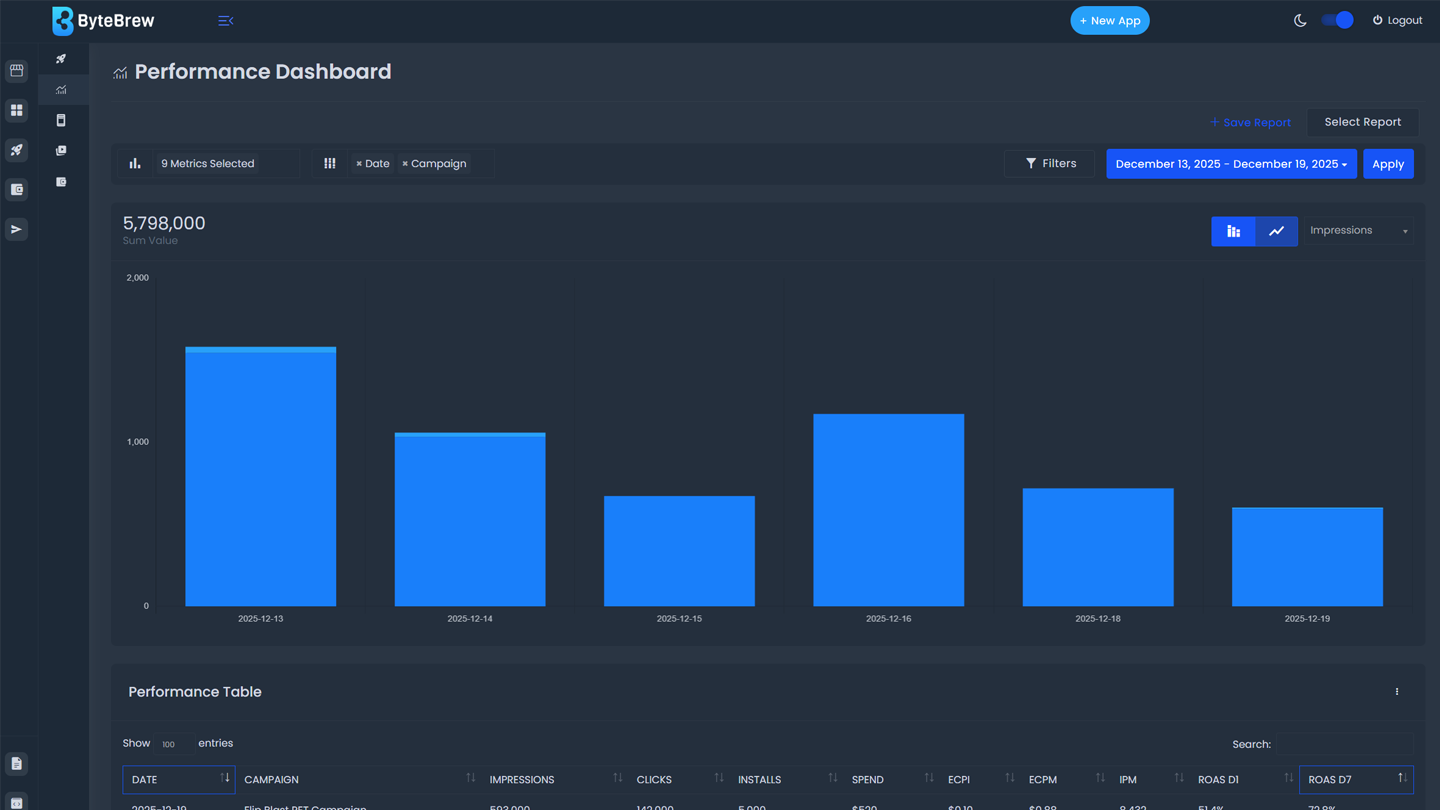Screen dimensions: 1440x810
Task: Sort table by Campaign column
Action: click(x=358, y=780)
